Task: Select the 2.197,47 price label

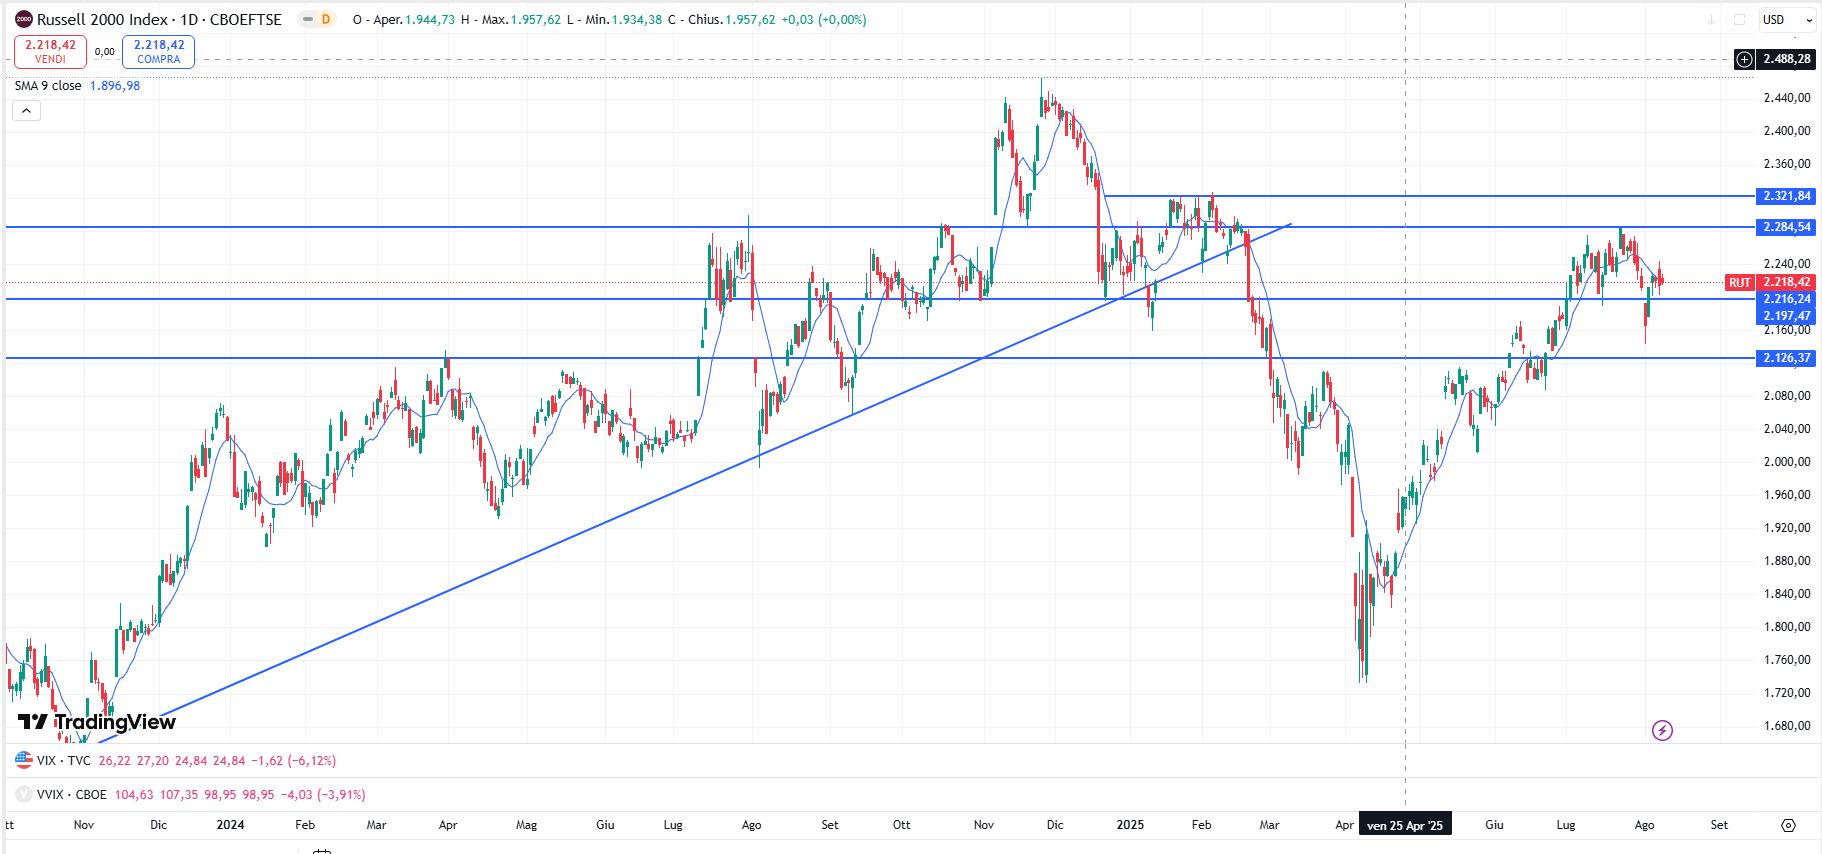Action: 1786,315
